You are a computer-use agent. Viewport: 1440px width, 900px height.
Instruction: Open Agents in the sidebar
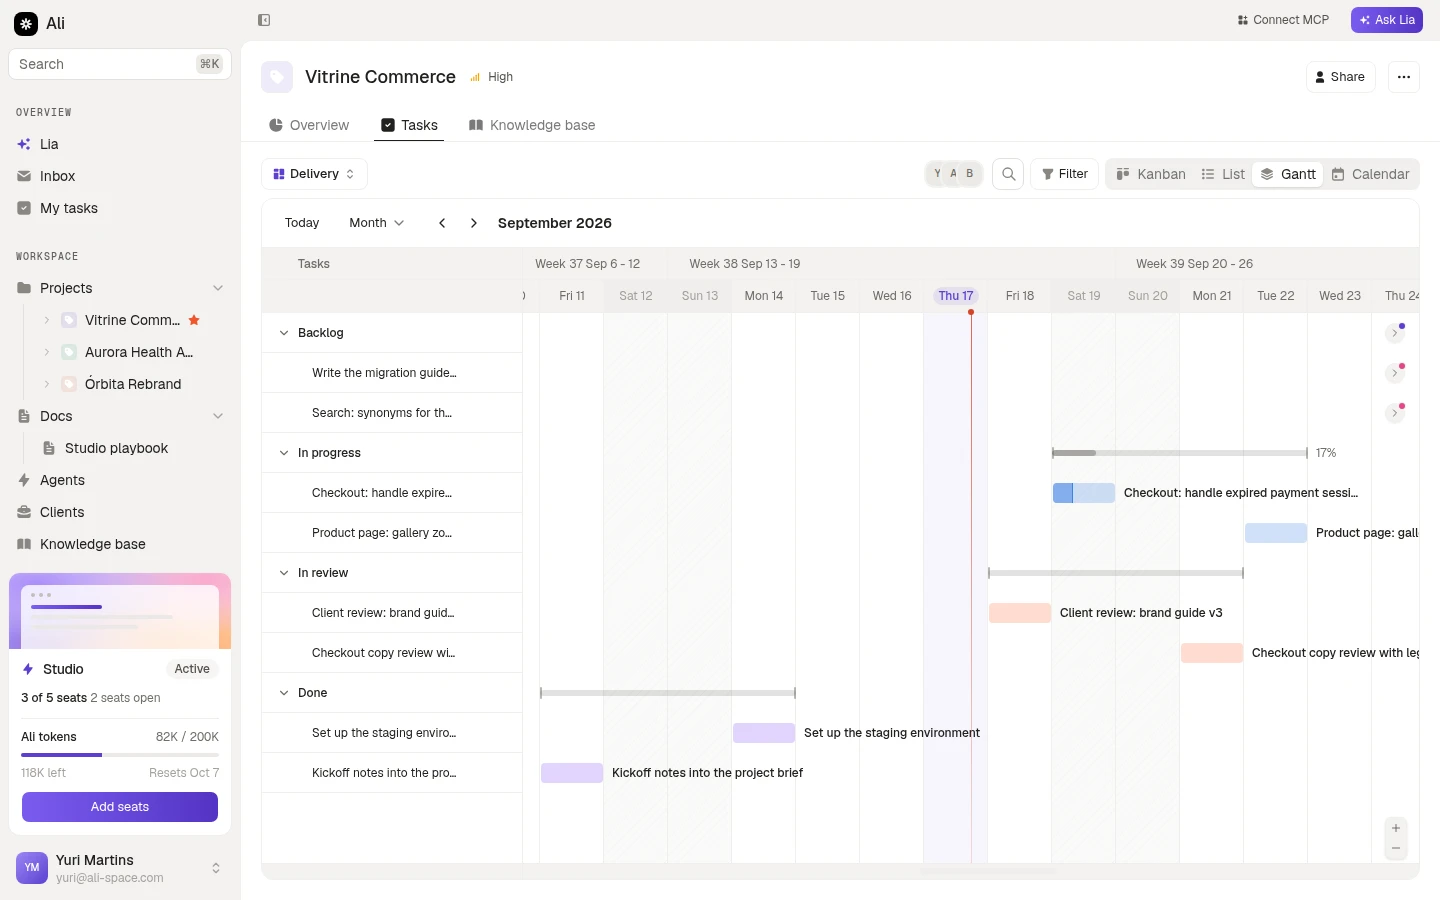[120, 480]
